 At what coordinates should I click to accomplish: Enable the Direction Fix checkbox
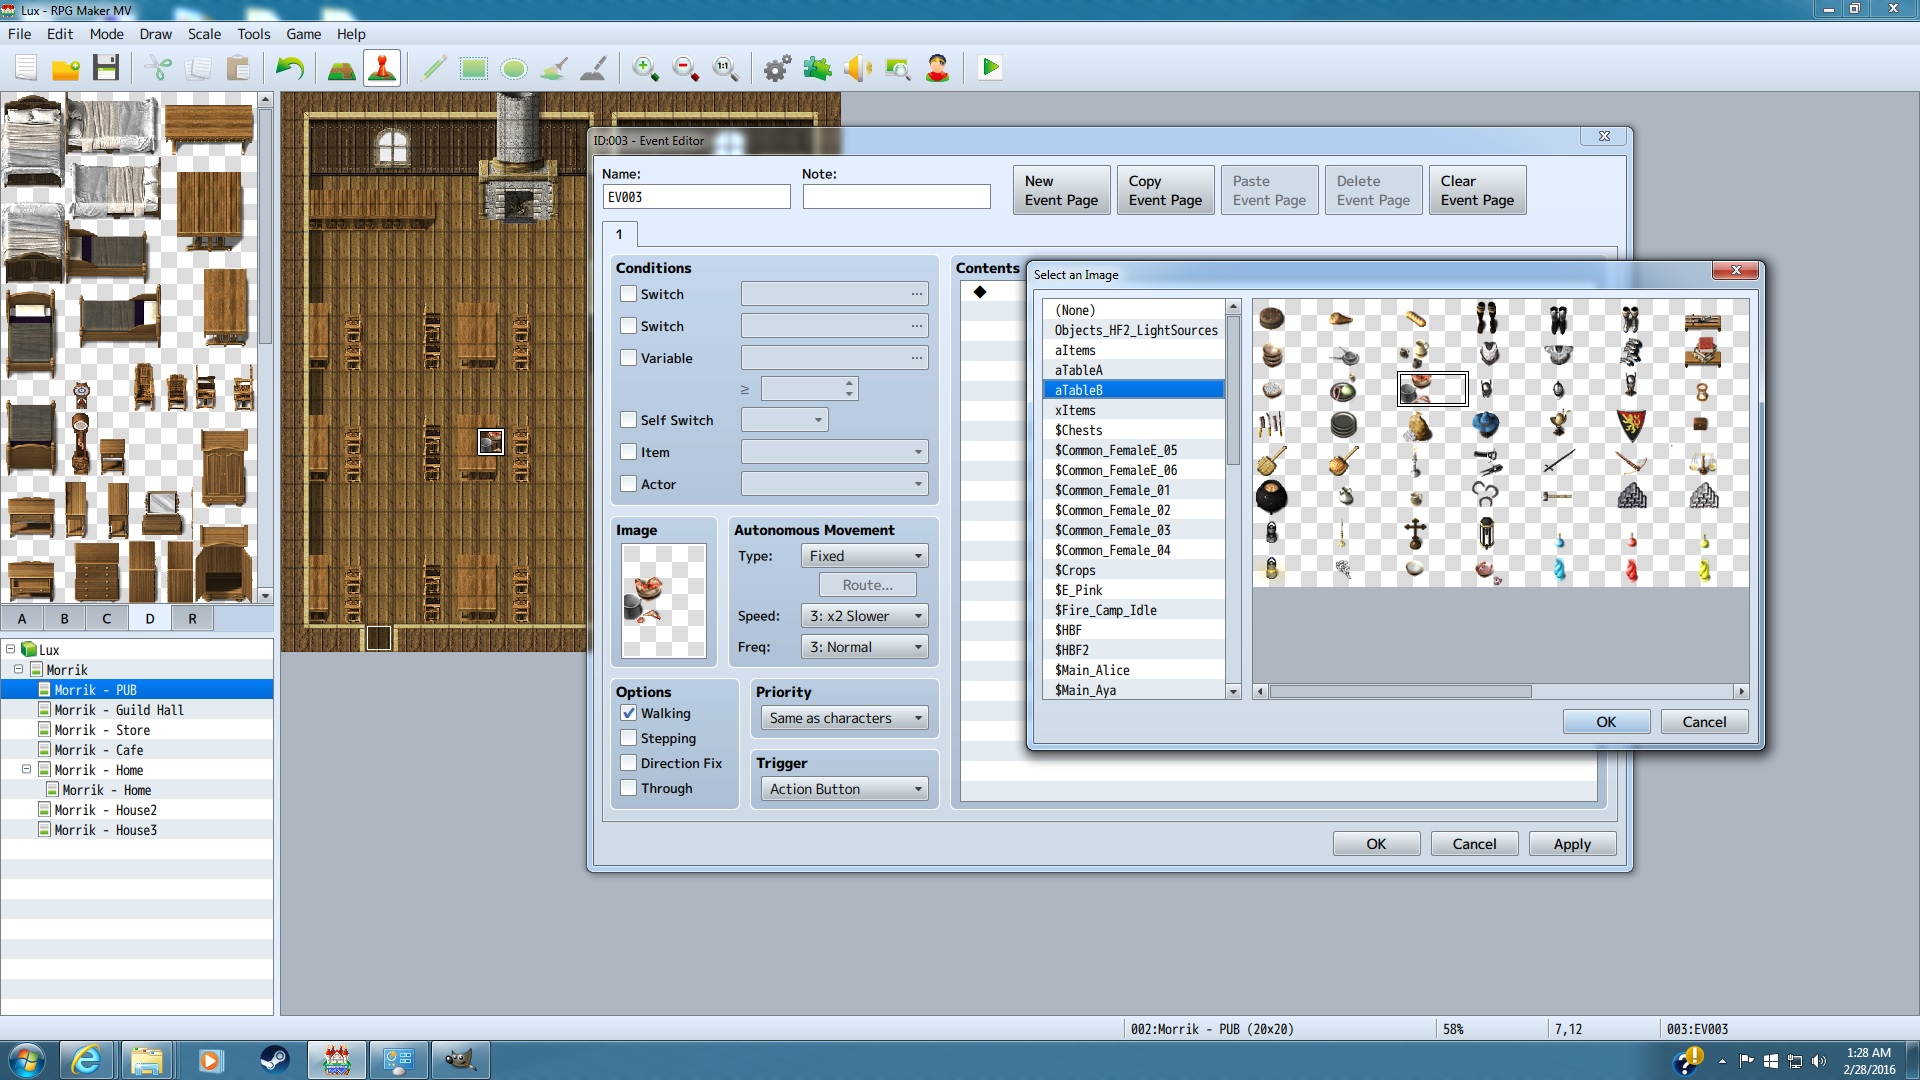point(628,763)
